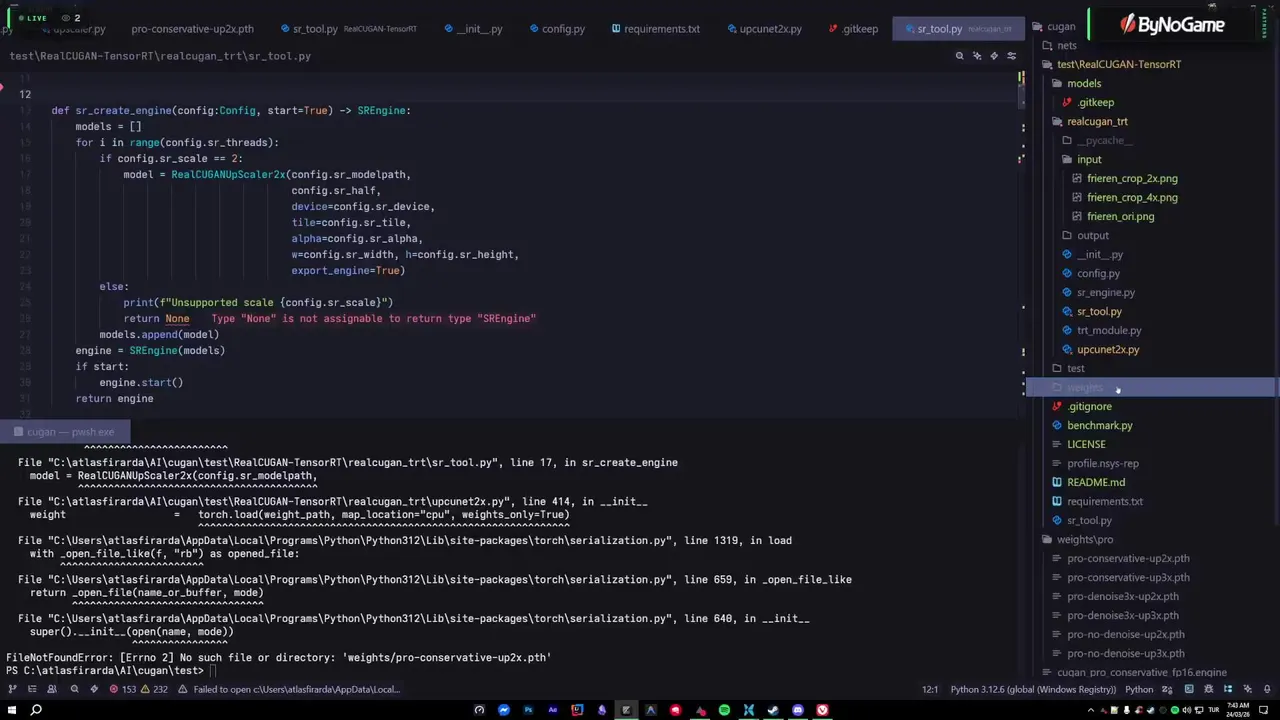This screenshot has height=720, width=1280.
Task: Switch to pro-conservative-up2x.pth tab
Action: pyautogui.click(x=192, y=29)
